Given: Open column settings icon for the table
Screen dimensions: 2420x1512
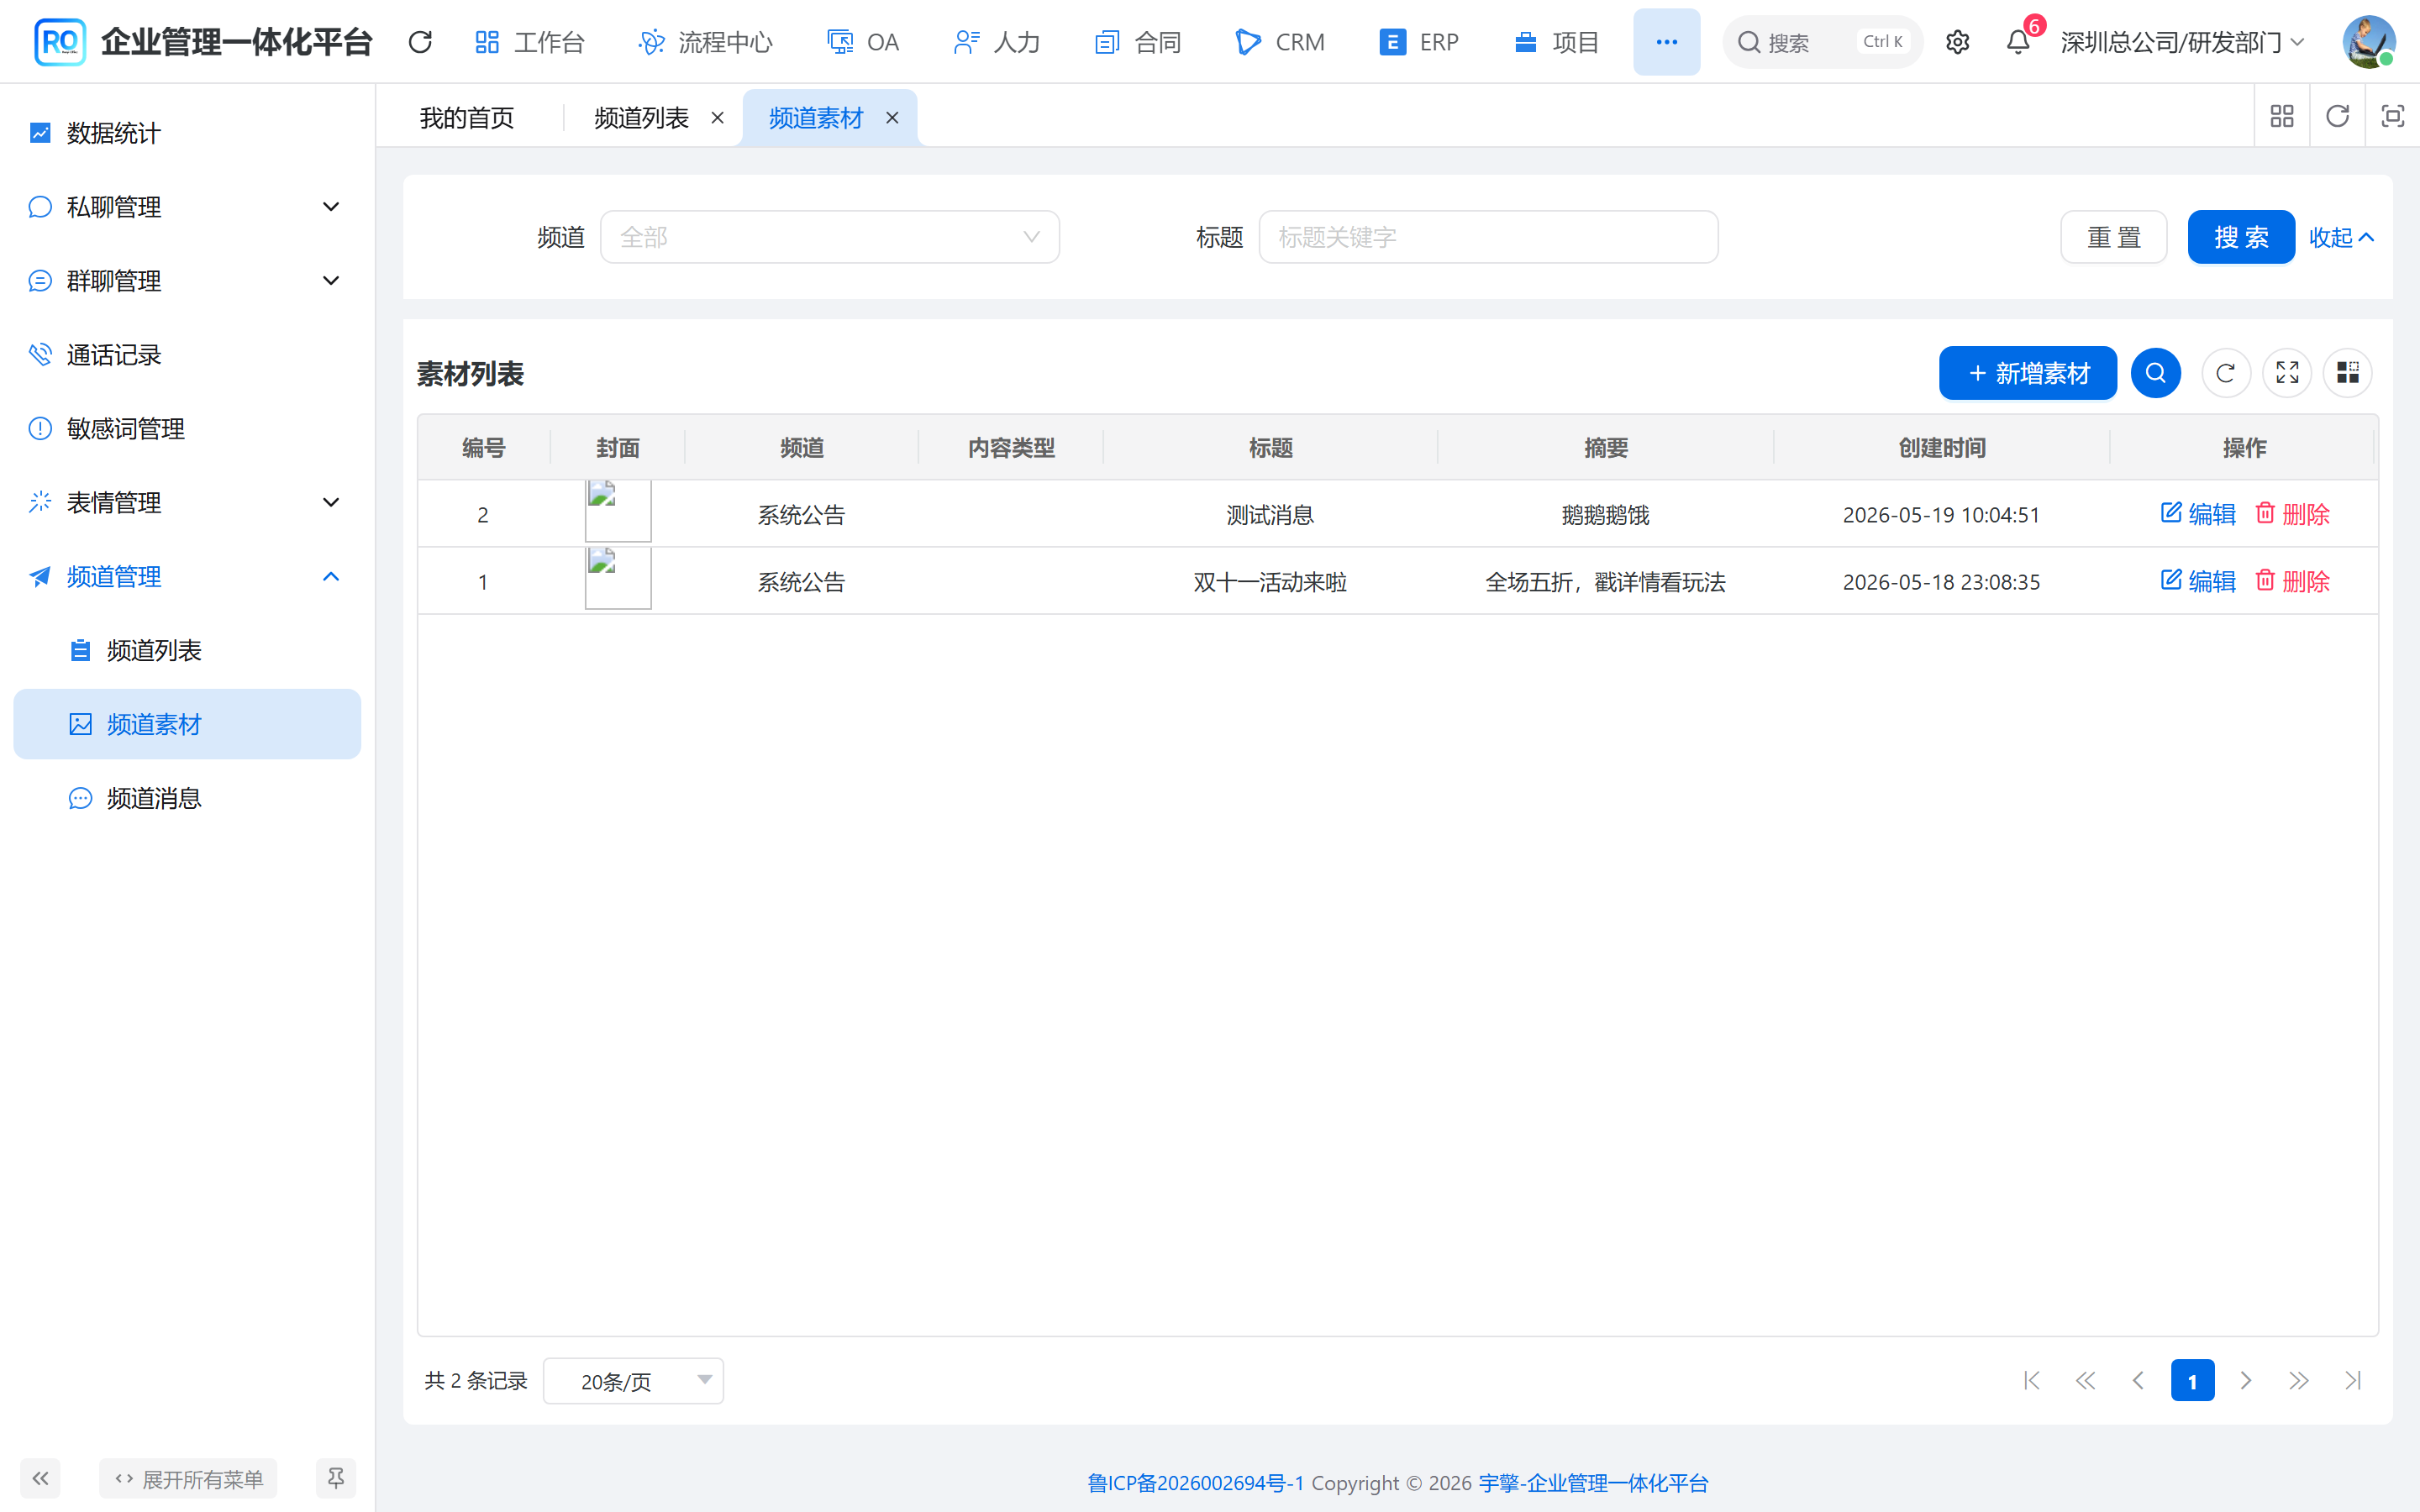Looking at the screenshot, I should click(x=2347, y=373).
